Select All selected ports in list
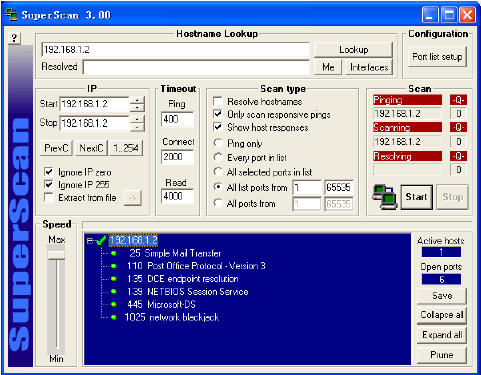This screenshot has height=375, width=481. [x=218, y=172]
